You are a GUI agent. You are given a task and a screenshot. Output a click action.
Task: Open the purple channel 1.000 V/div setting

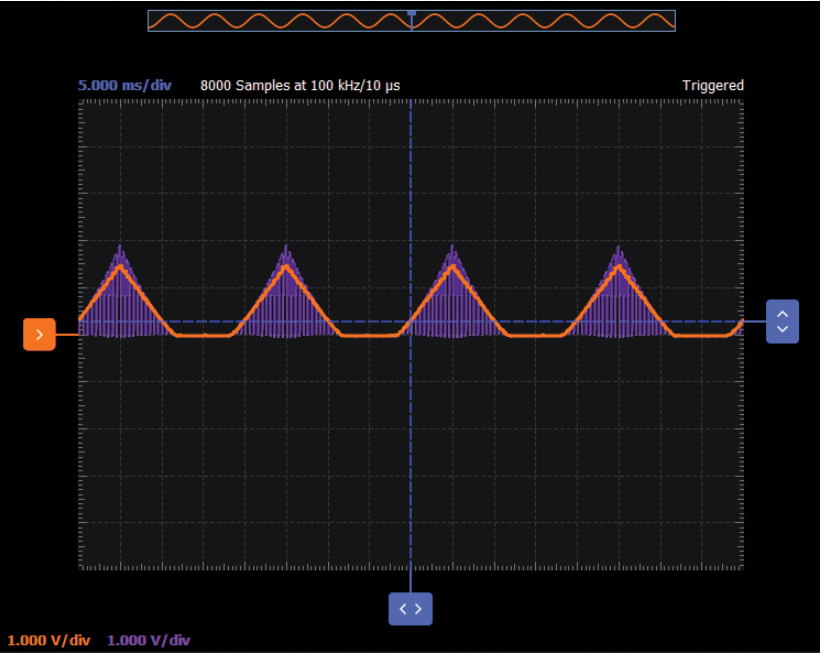pyautogui.click(x=148, y=640)
